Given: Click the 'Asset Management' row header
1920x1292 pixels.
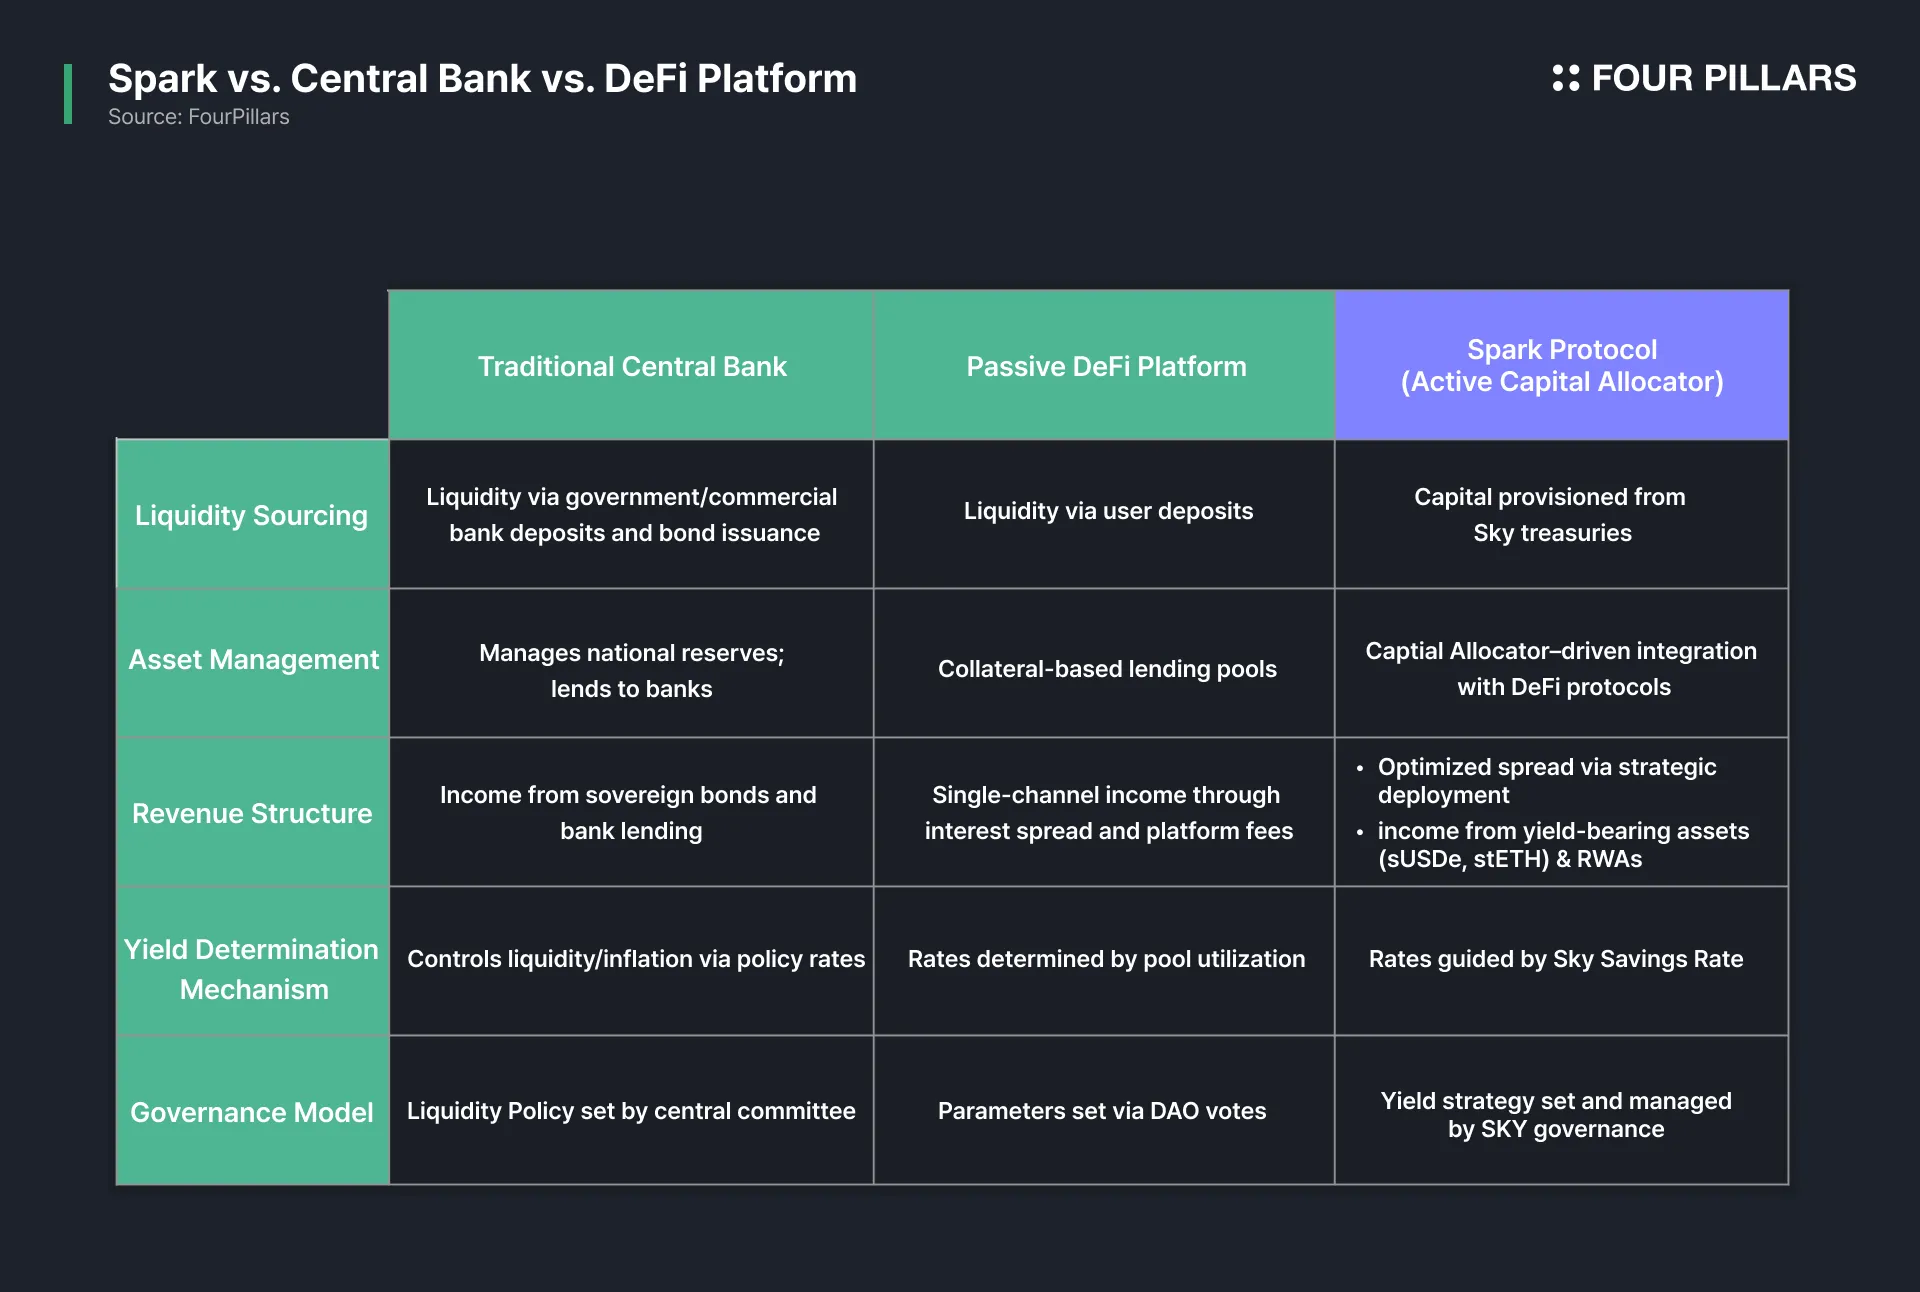Looking at the screenshot, I should (x=252, y=663).
